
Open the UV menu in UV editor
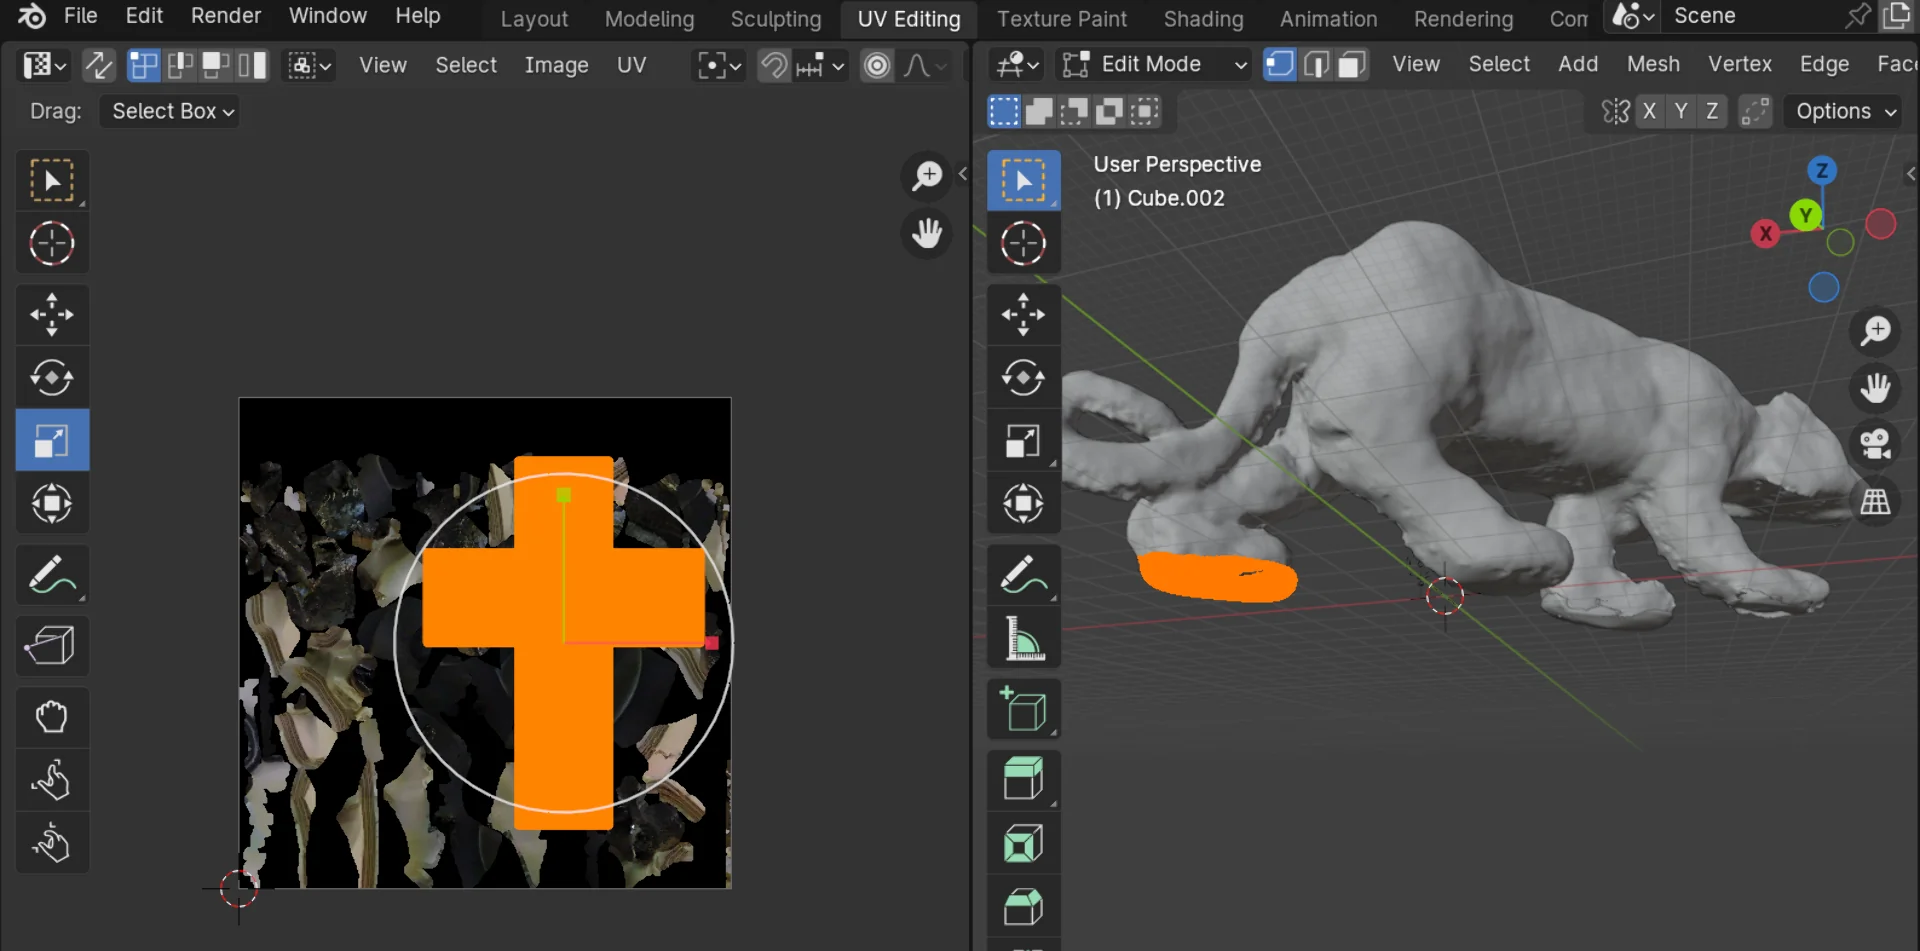pyautogui.click(x=631, y=66)
